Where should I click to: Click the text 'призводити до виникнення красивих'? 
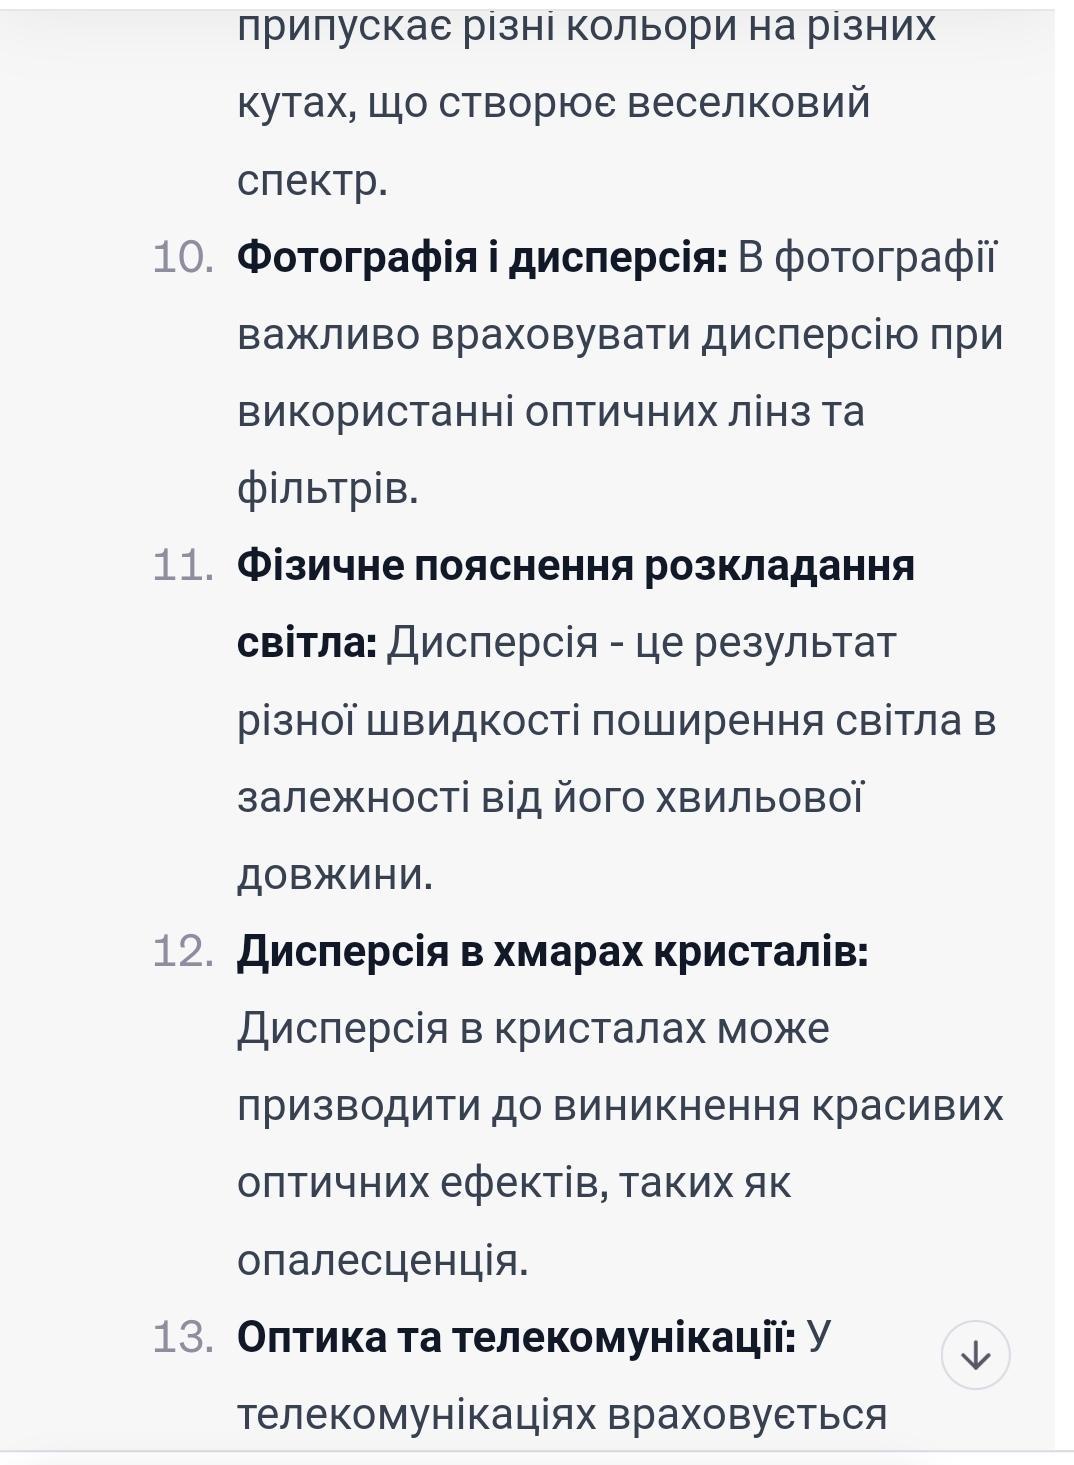619,1106
